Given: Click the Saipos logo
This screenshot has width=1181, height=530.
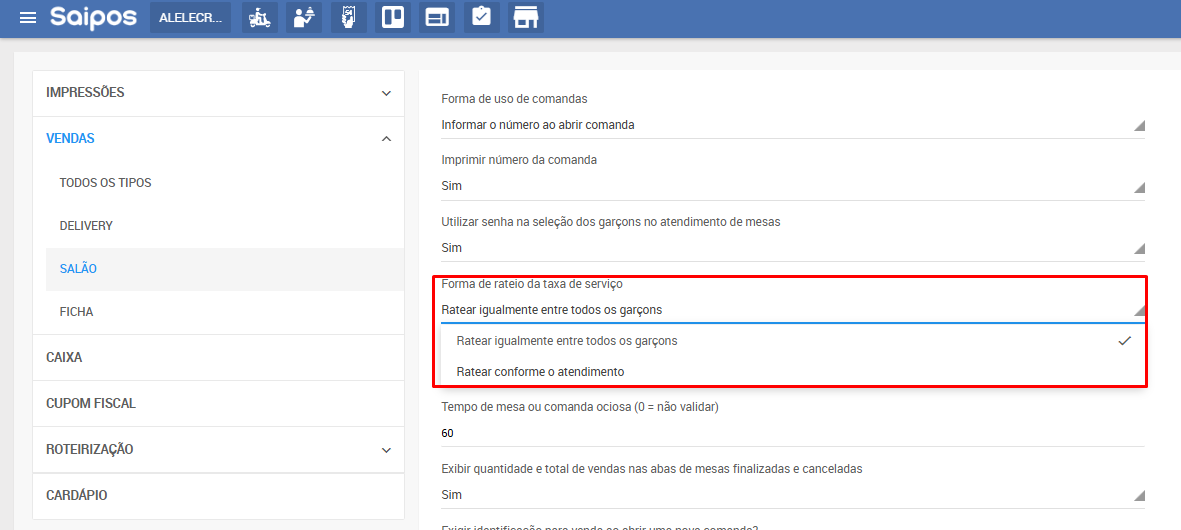Looking at the screenshot, I should tap(93, 18).
